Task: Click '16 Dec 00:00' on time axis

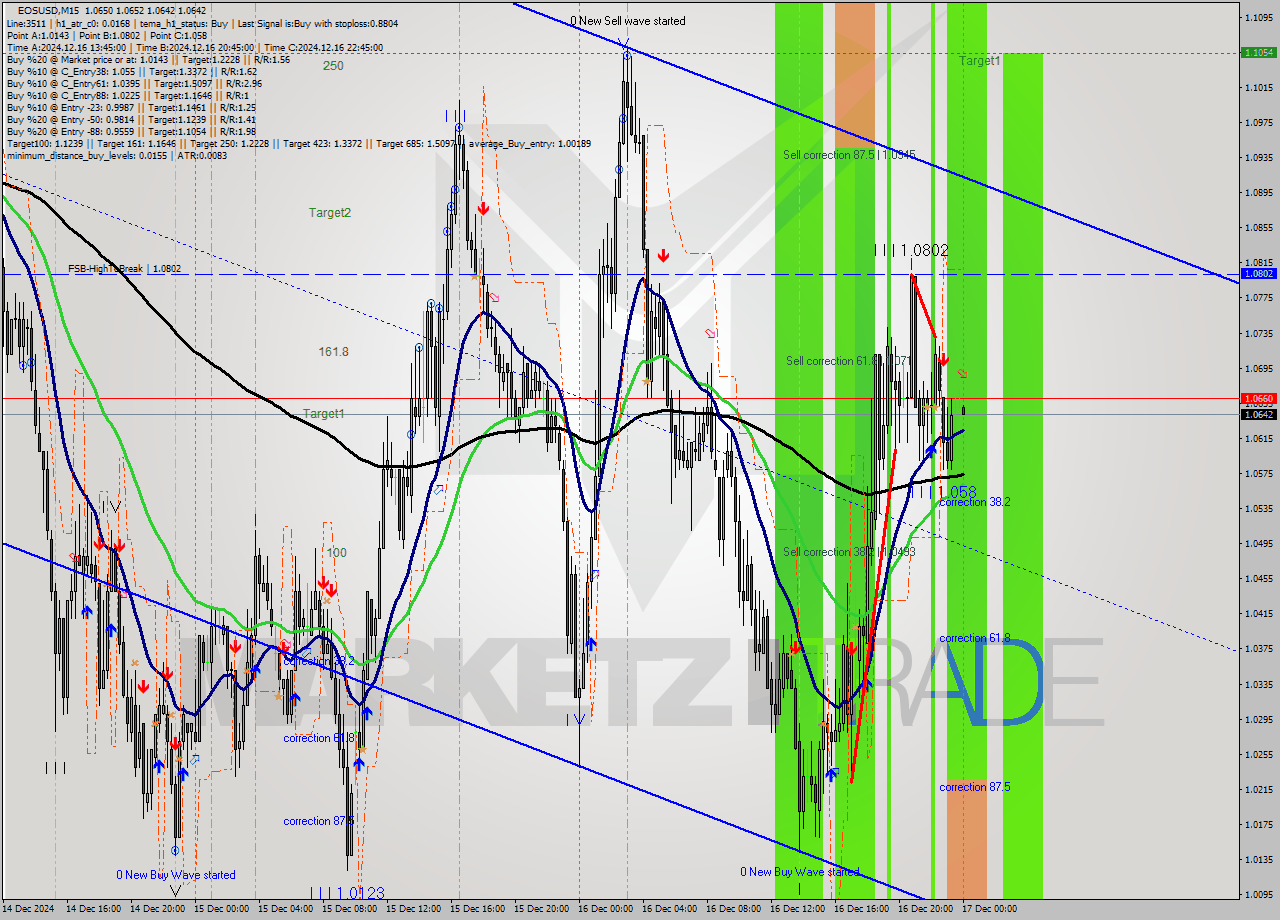Action: tap(605, 909)
